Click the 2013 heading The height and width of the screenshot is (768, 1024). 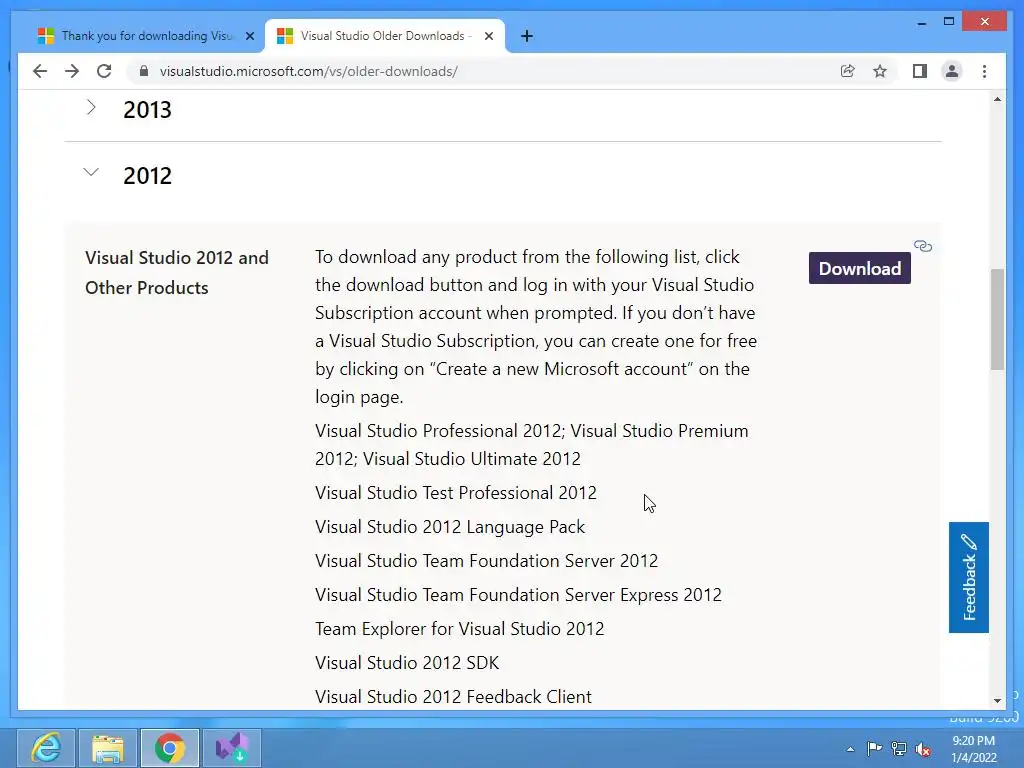[x=148, y=110]
